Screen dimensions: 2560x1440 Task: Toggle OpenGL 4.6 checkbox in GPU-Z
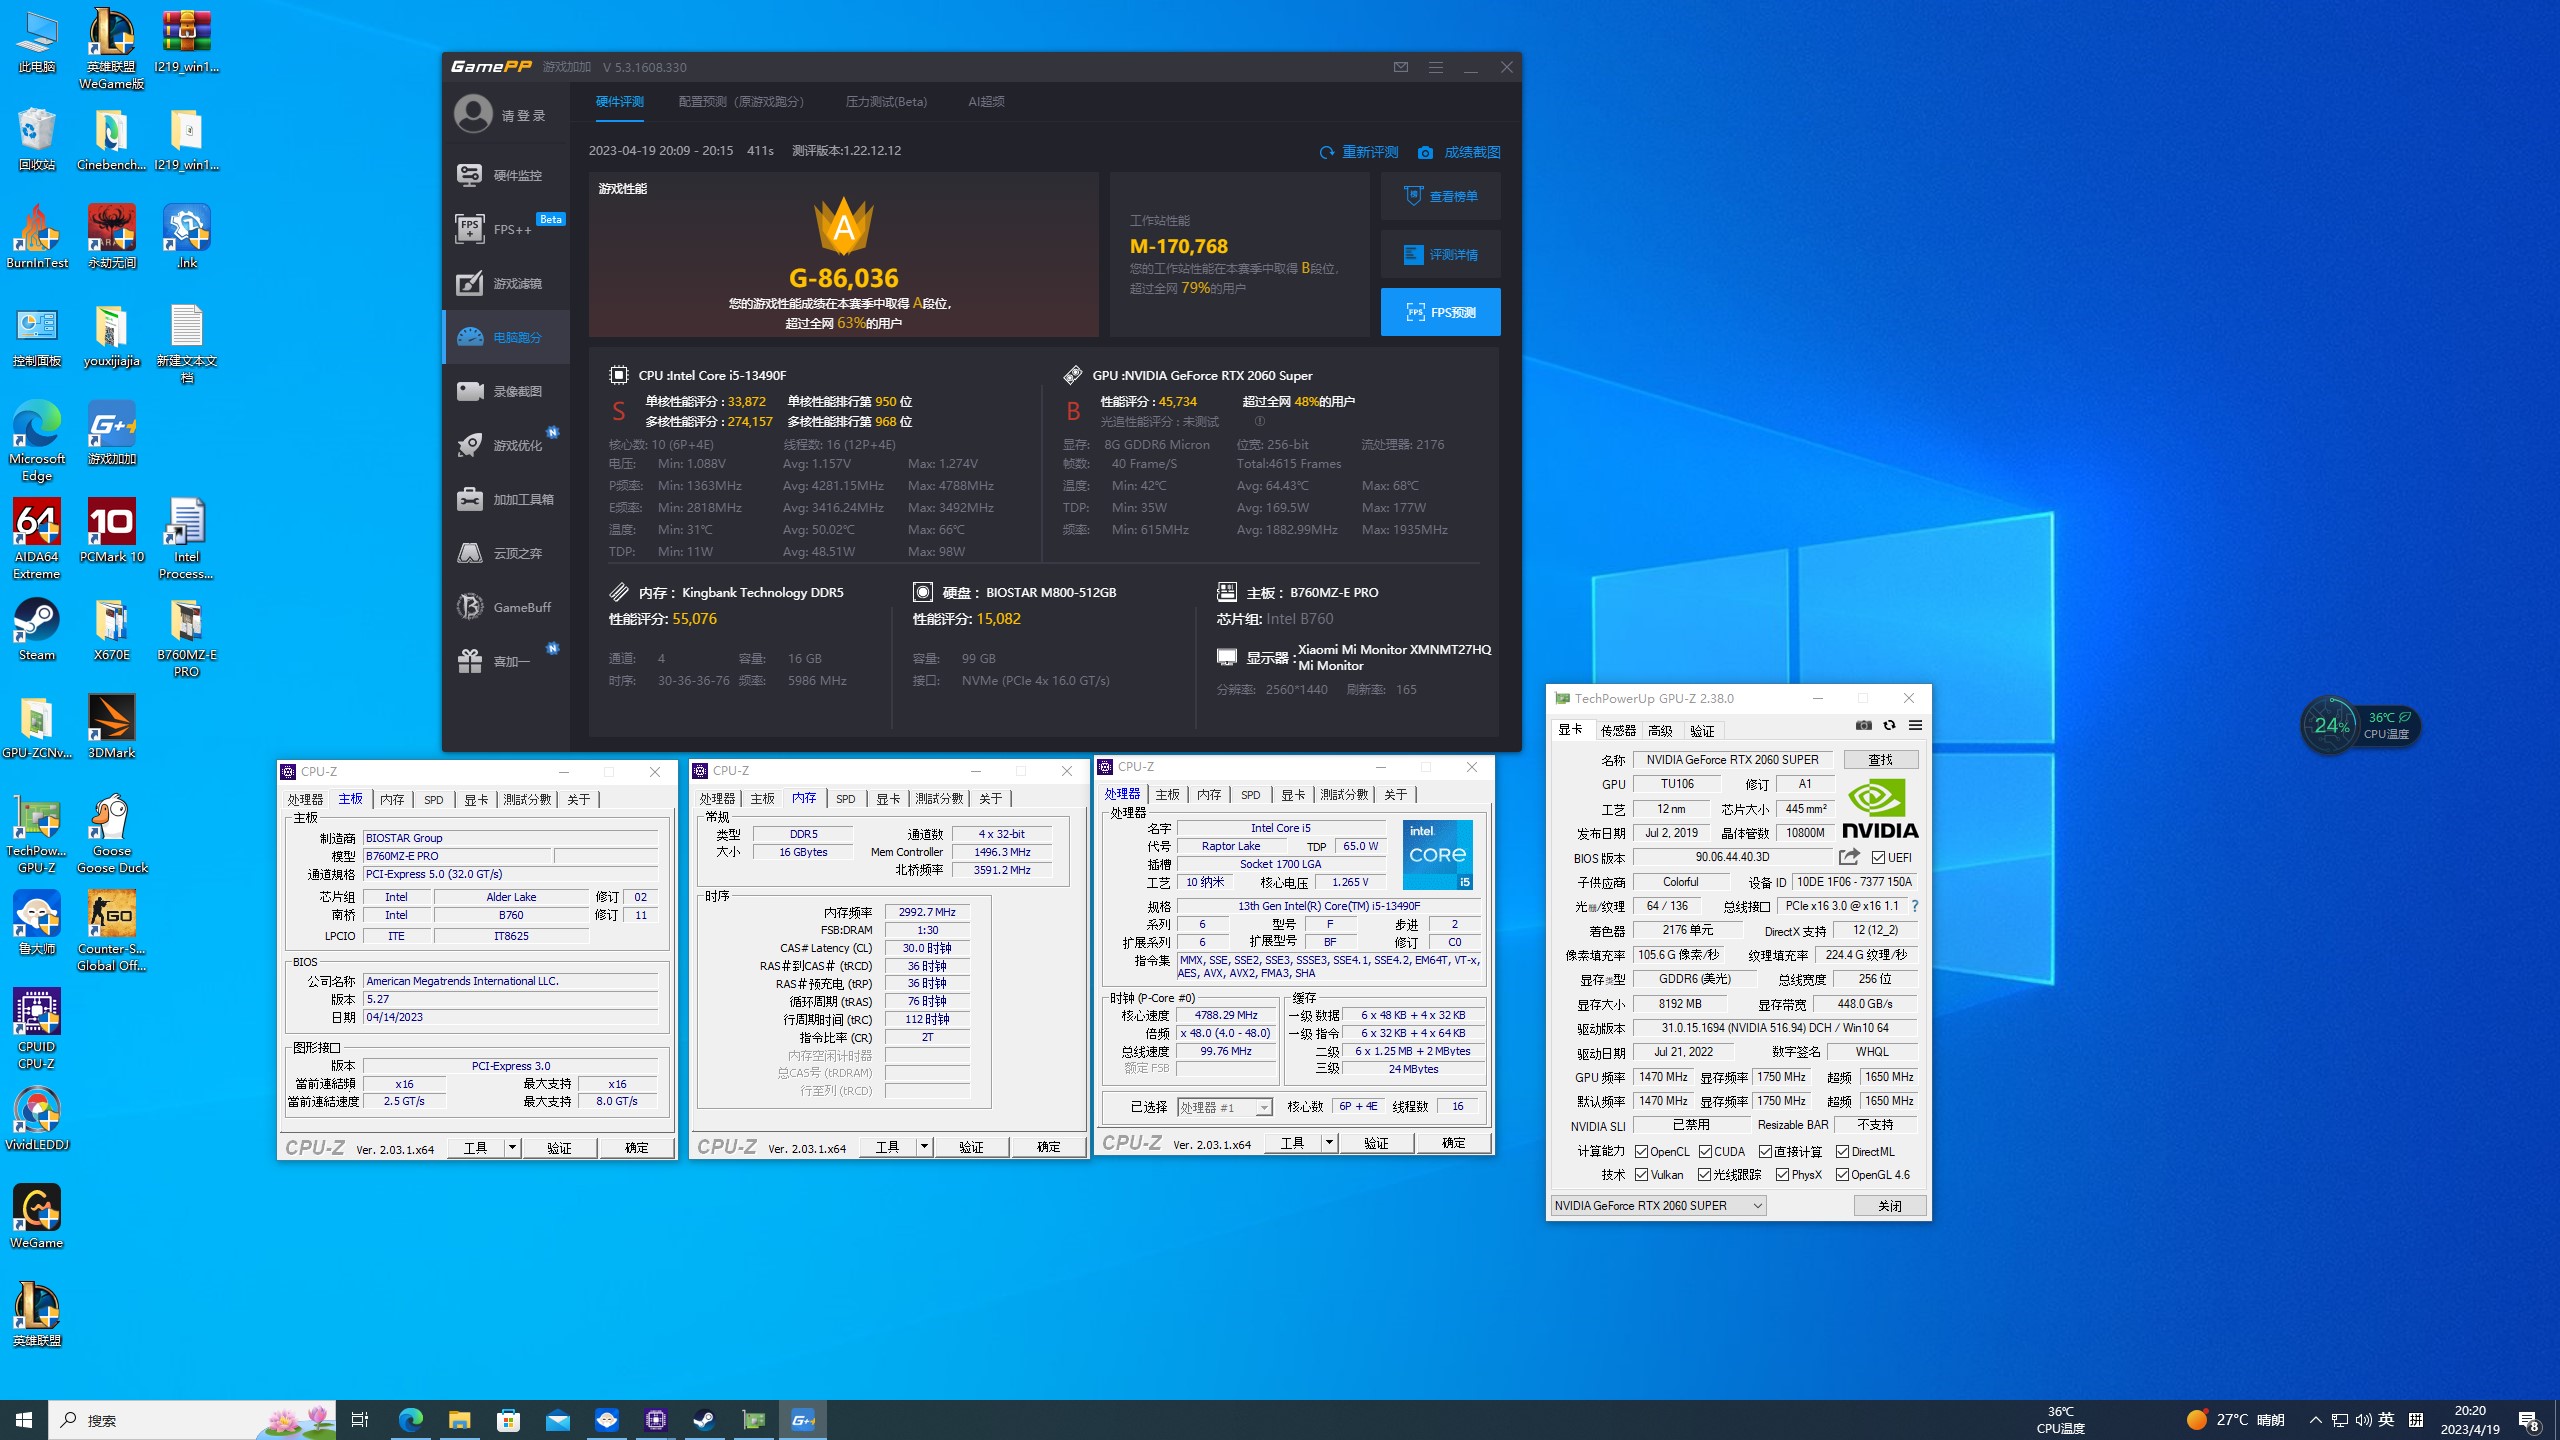click(x=1842, y=1175)
